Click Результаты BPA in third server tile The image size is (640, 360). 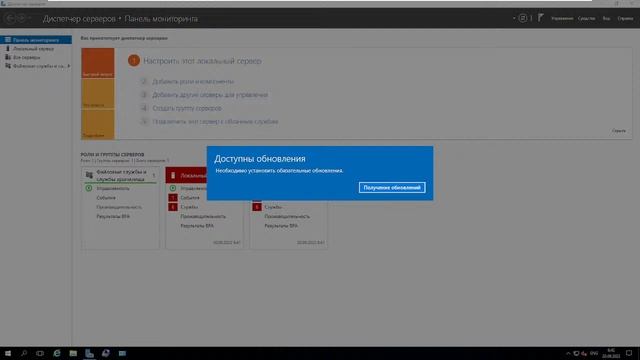point(281,226)
